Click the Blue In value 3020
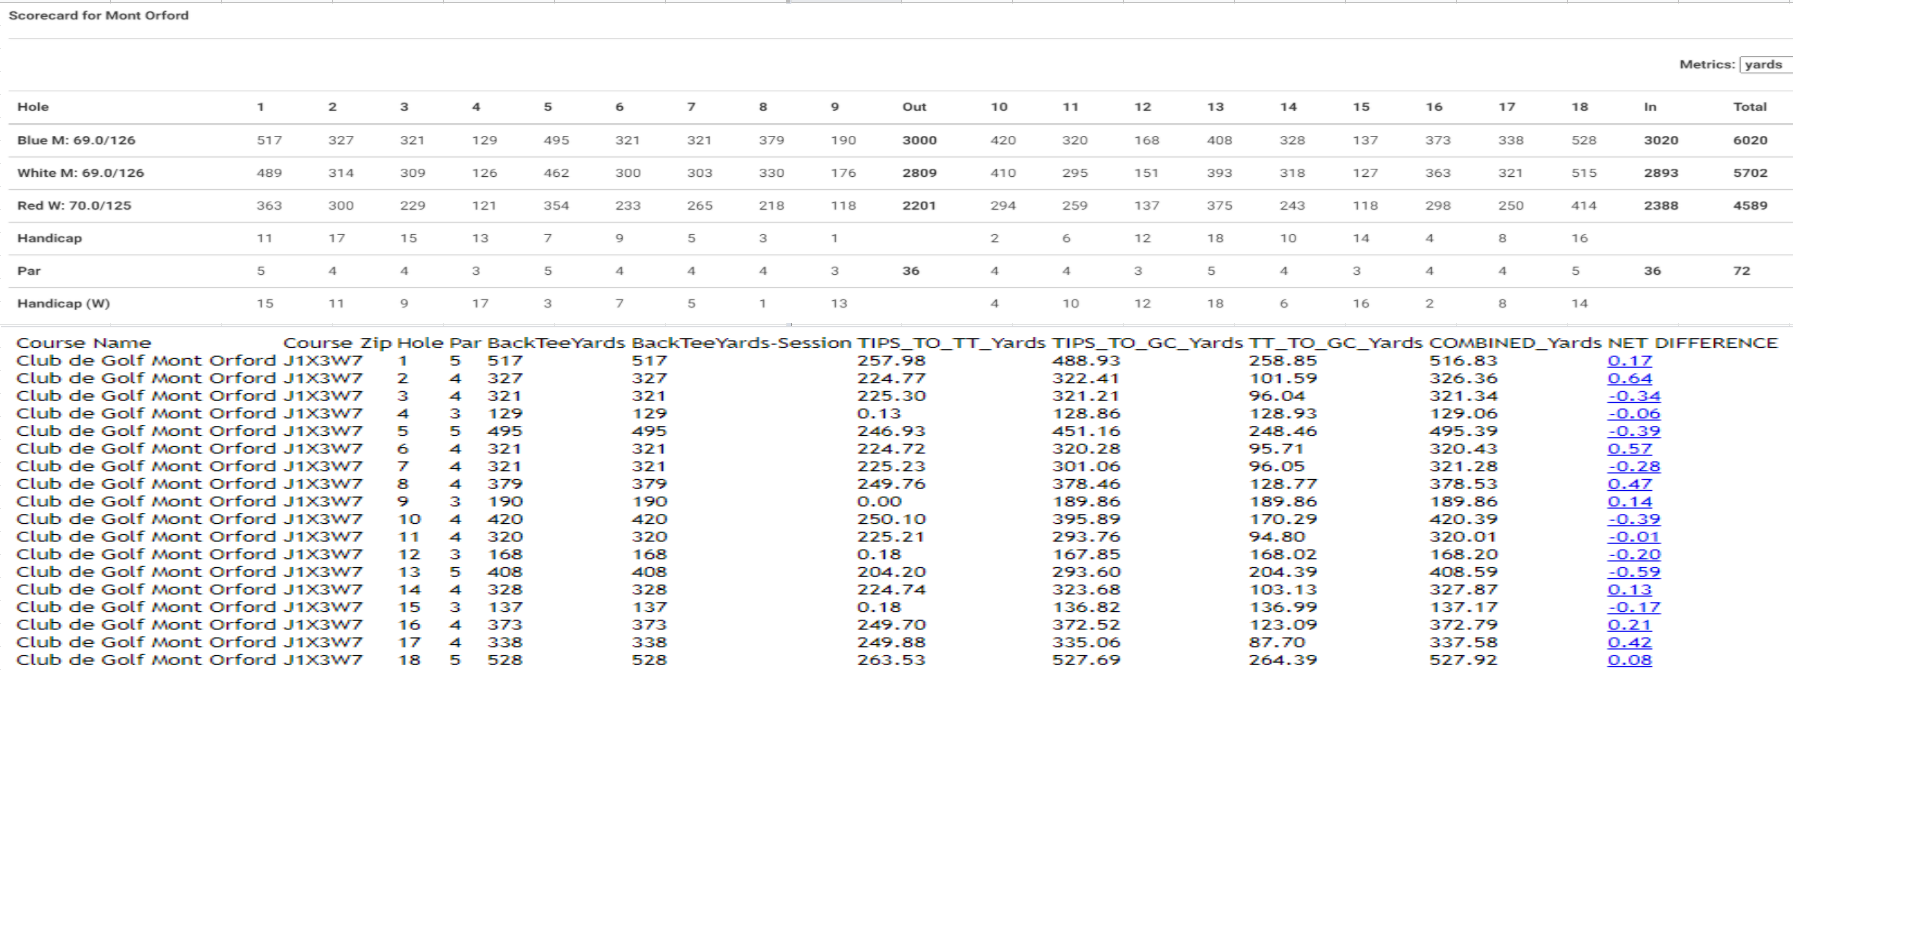Image resolution: width=1914 pixels, height=935 pixels. coord(1661,140)
